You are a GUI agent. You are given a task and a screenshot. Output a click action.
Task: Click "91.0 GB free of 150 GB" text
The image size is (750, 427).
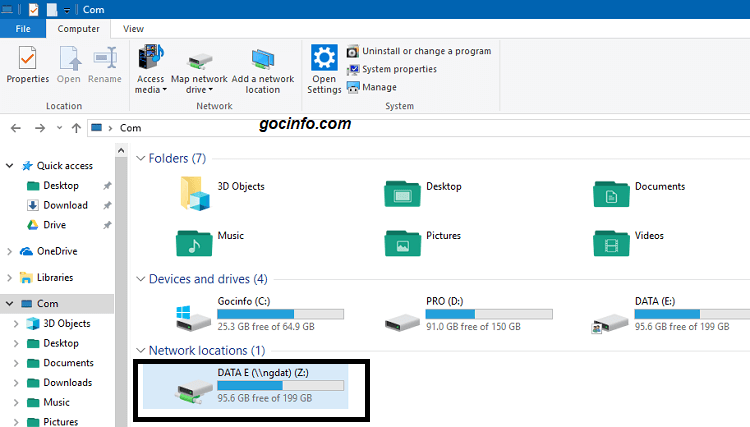(473, 327)
